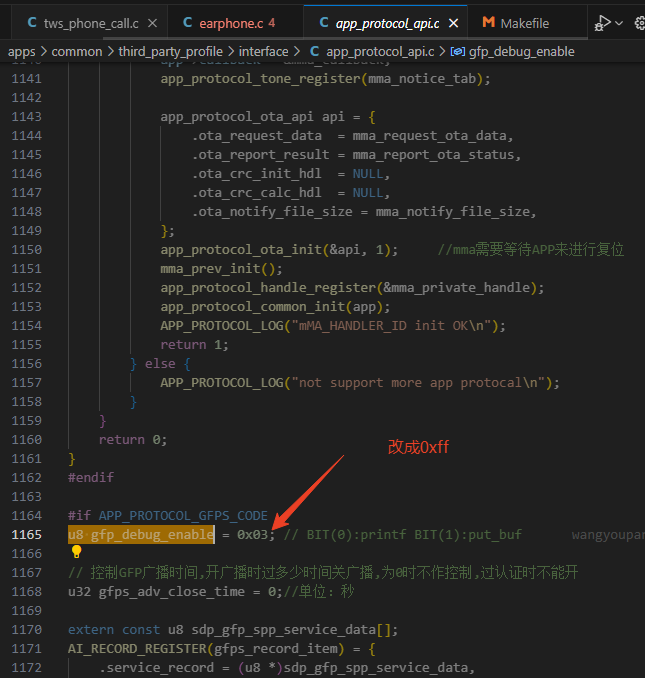Click .ota_request_data field on line 1144
645x678 pixels.
click(257, 136)
